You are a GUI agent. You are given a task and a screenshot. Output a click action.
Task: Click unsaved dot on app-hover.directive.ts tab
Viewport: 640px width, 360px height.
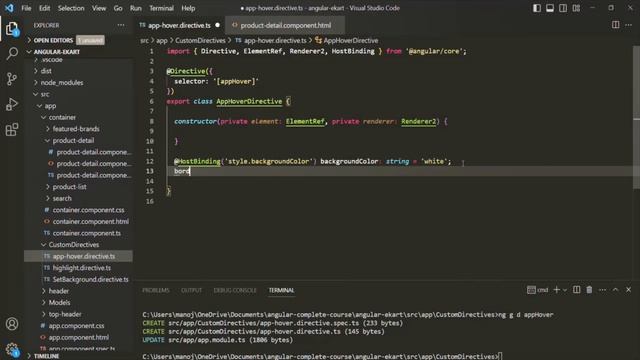218,25
